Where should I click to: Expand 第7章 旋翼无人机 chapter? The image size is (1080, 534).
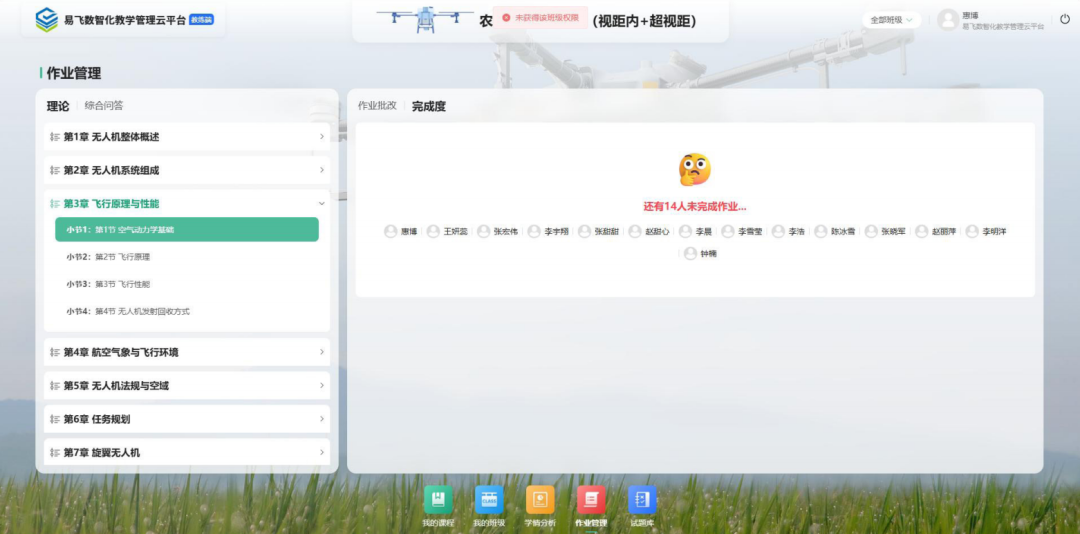(187, 452)
